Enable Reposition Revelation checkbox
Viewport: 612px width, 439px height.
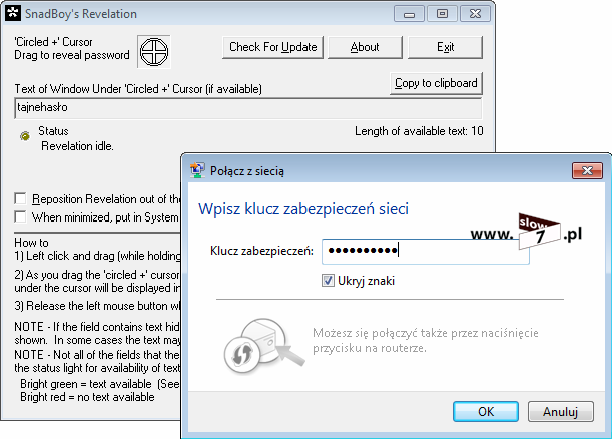pyautogui.click(x=20, y=198)
